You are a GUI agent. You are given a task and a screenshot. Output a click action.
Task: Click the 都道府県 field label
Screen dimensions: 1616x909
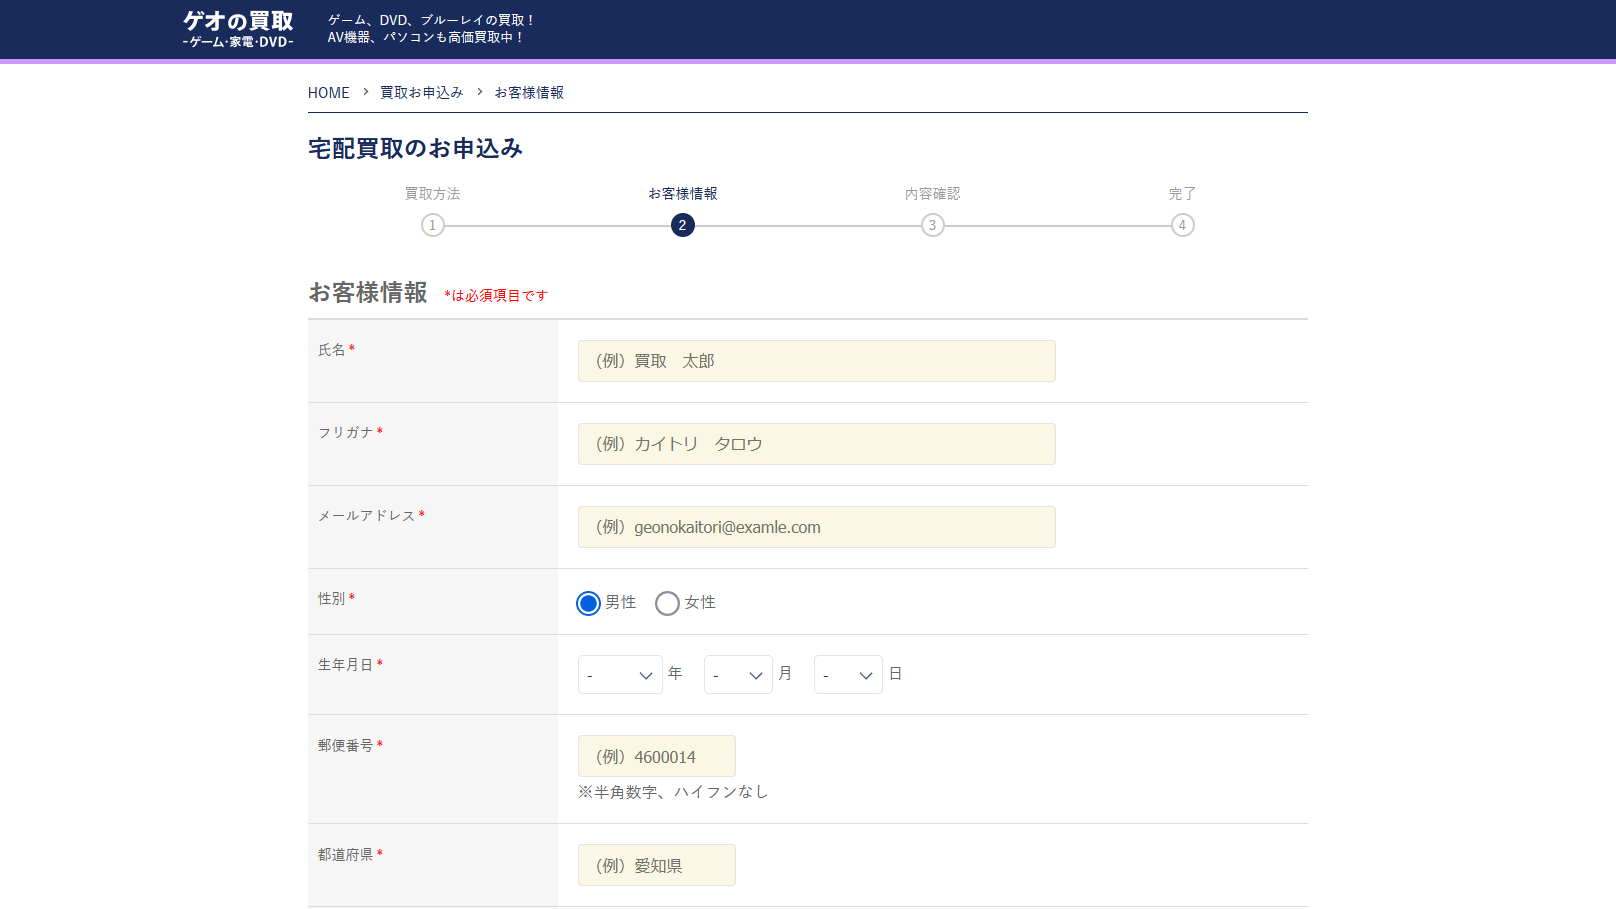click(x=350, y=855)
